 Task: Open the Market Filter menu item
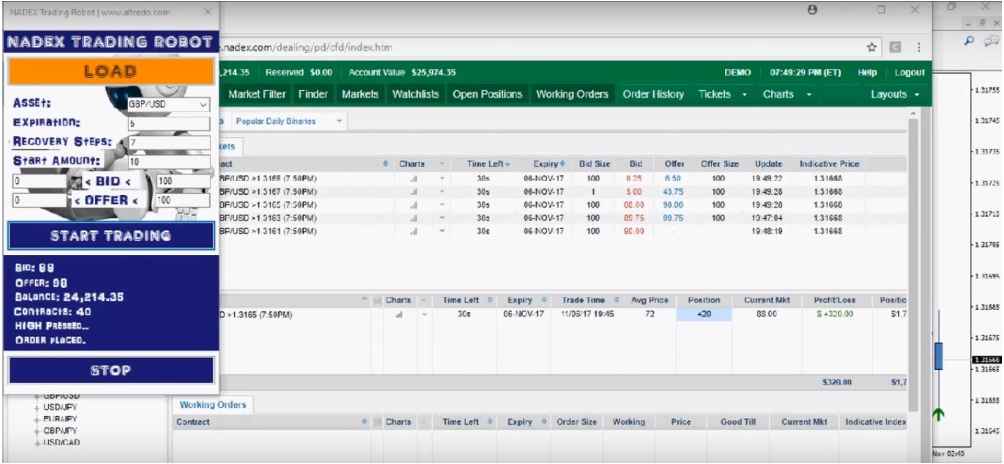(x=257, y=94)
